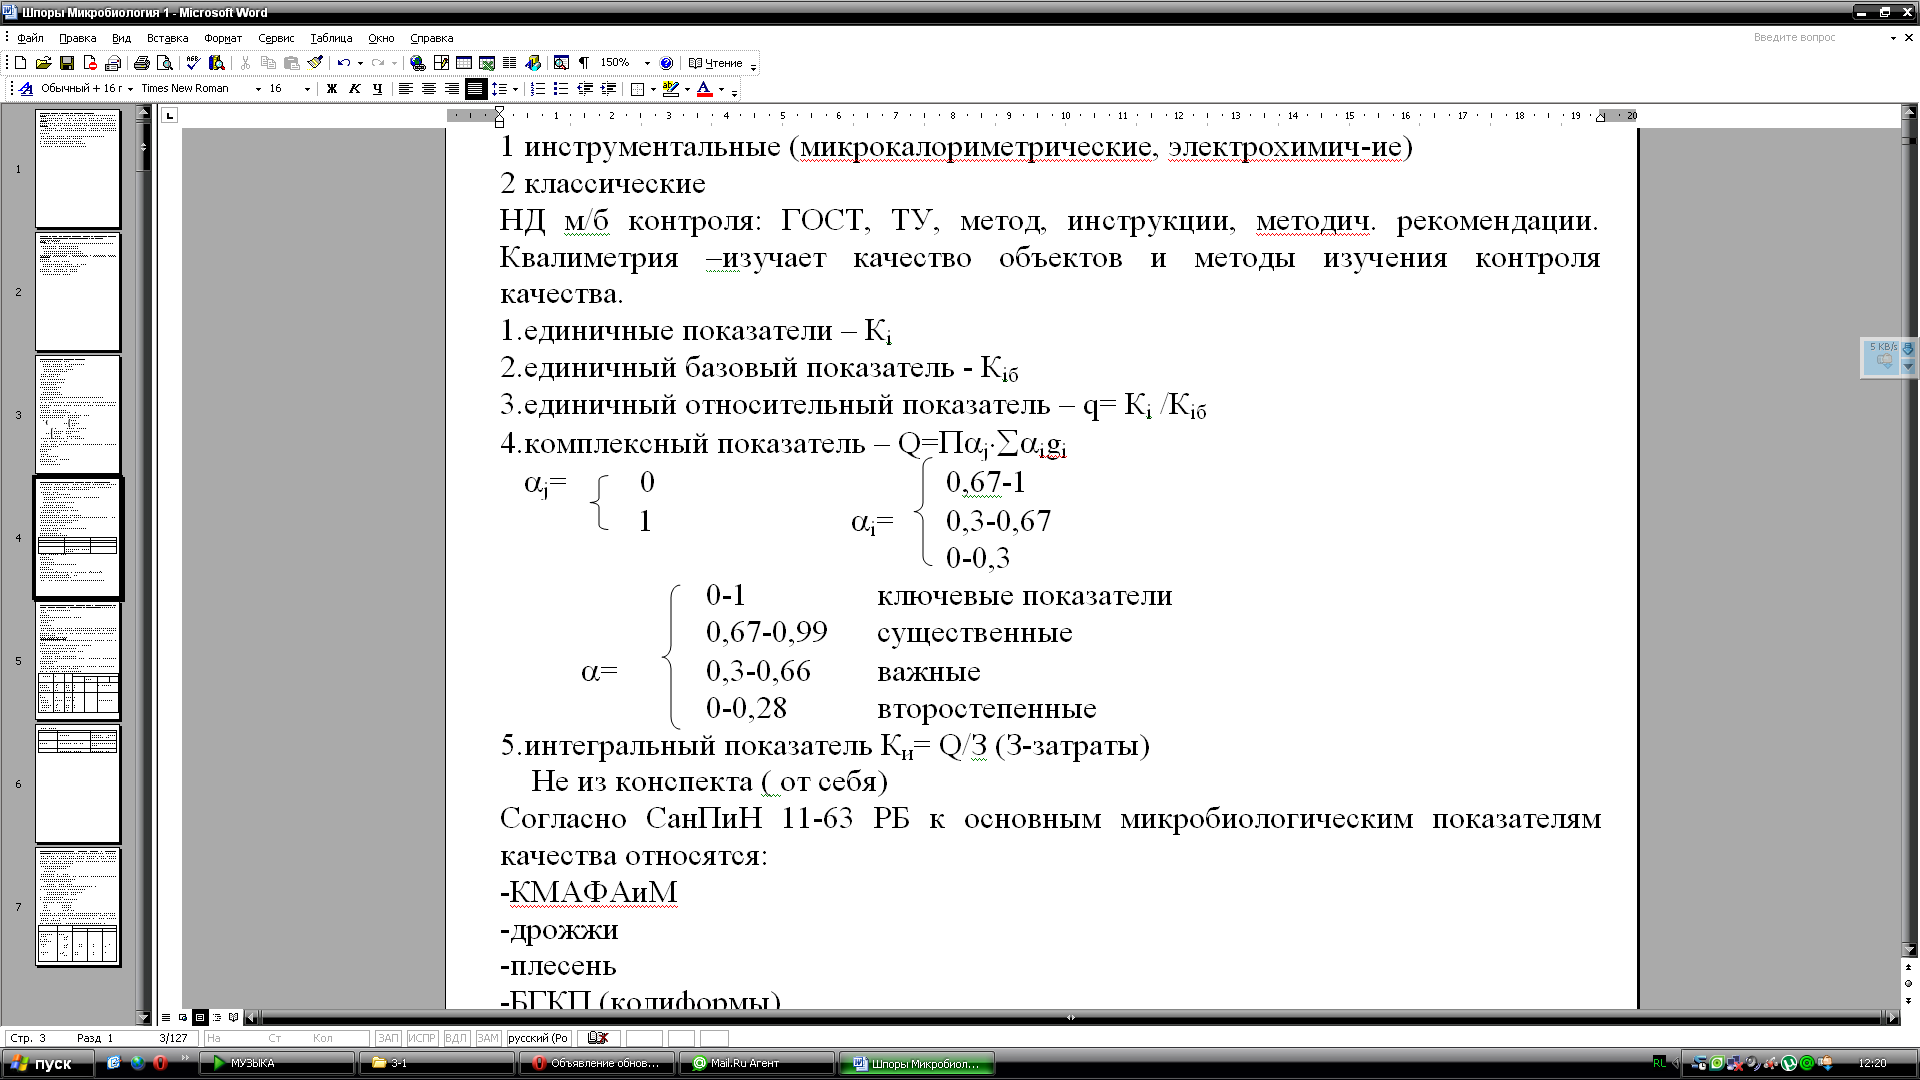Open the Правка menu

(x=77, y=38)
